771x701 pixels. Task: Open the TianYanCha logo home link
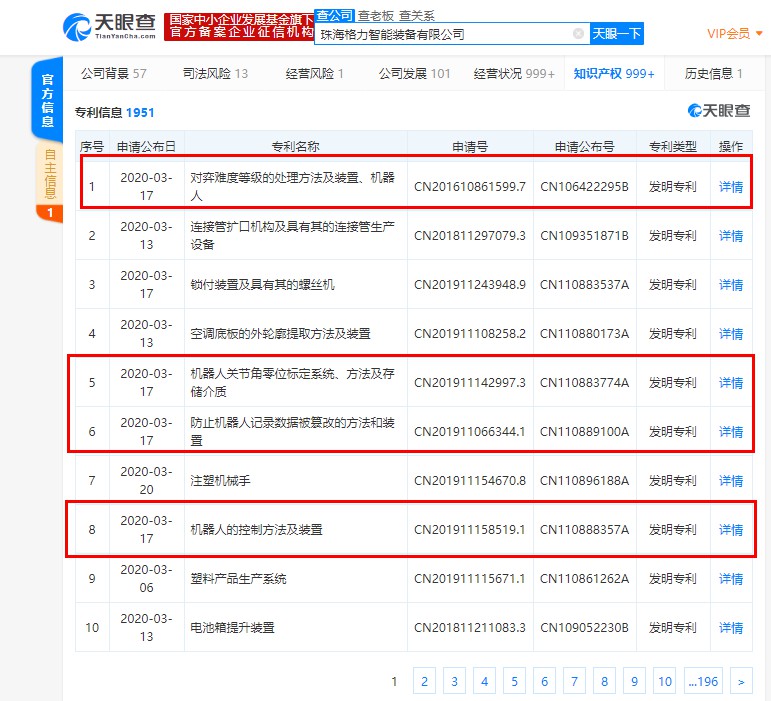pos(110,27)
